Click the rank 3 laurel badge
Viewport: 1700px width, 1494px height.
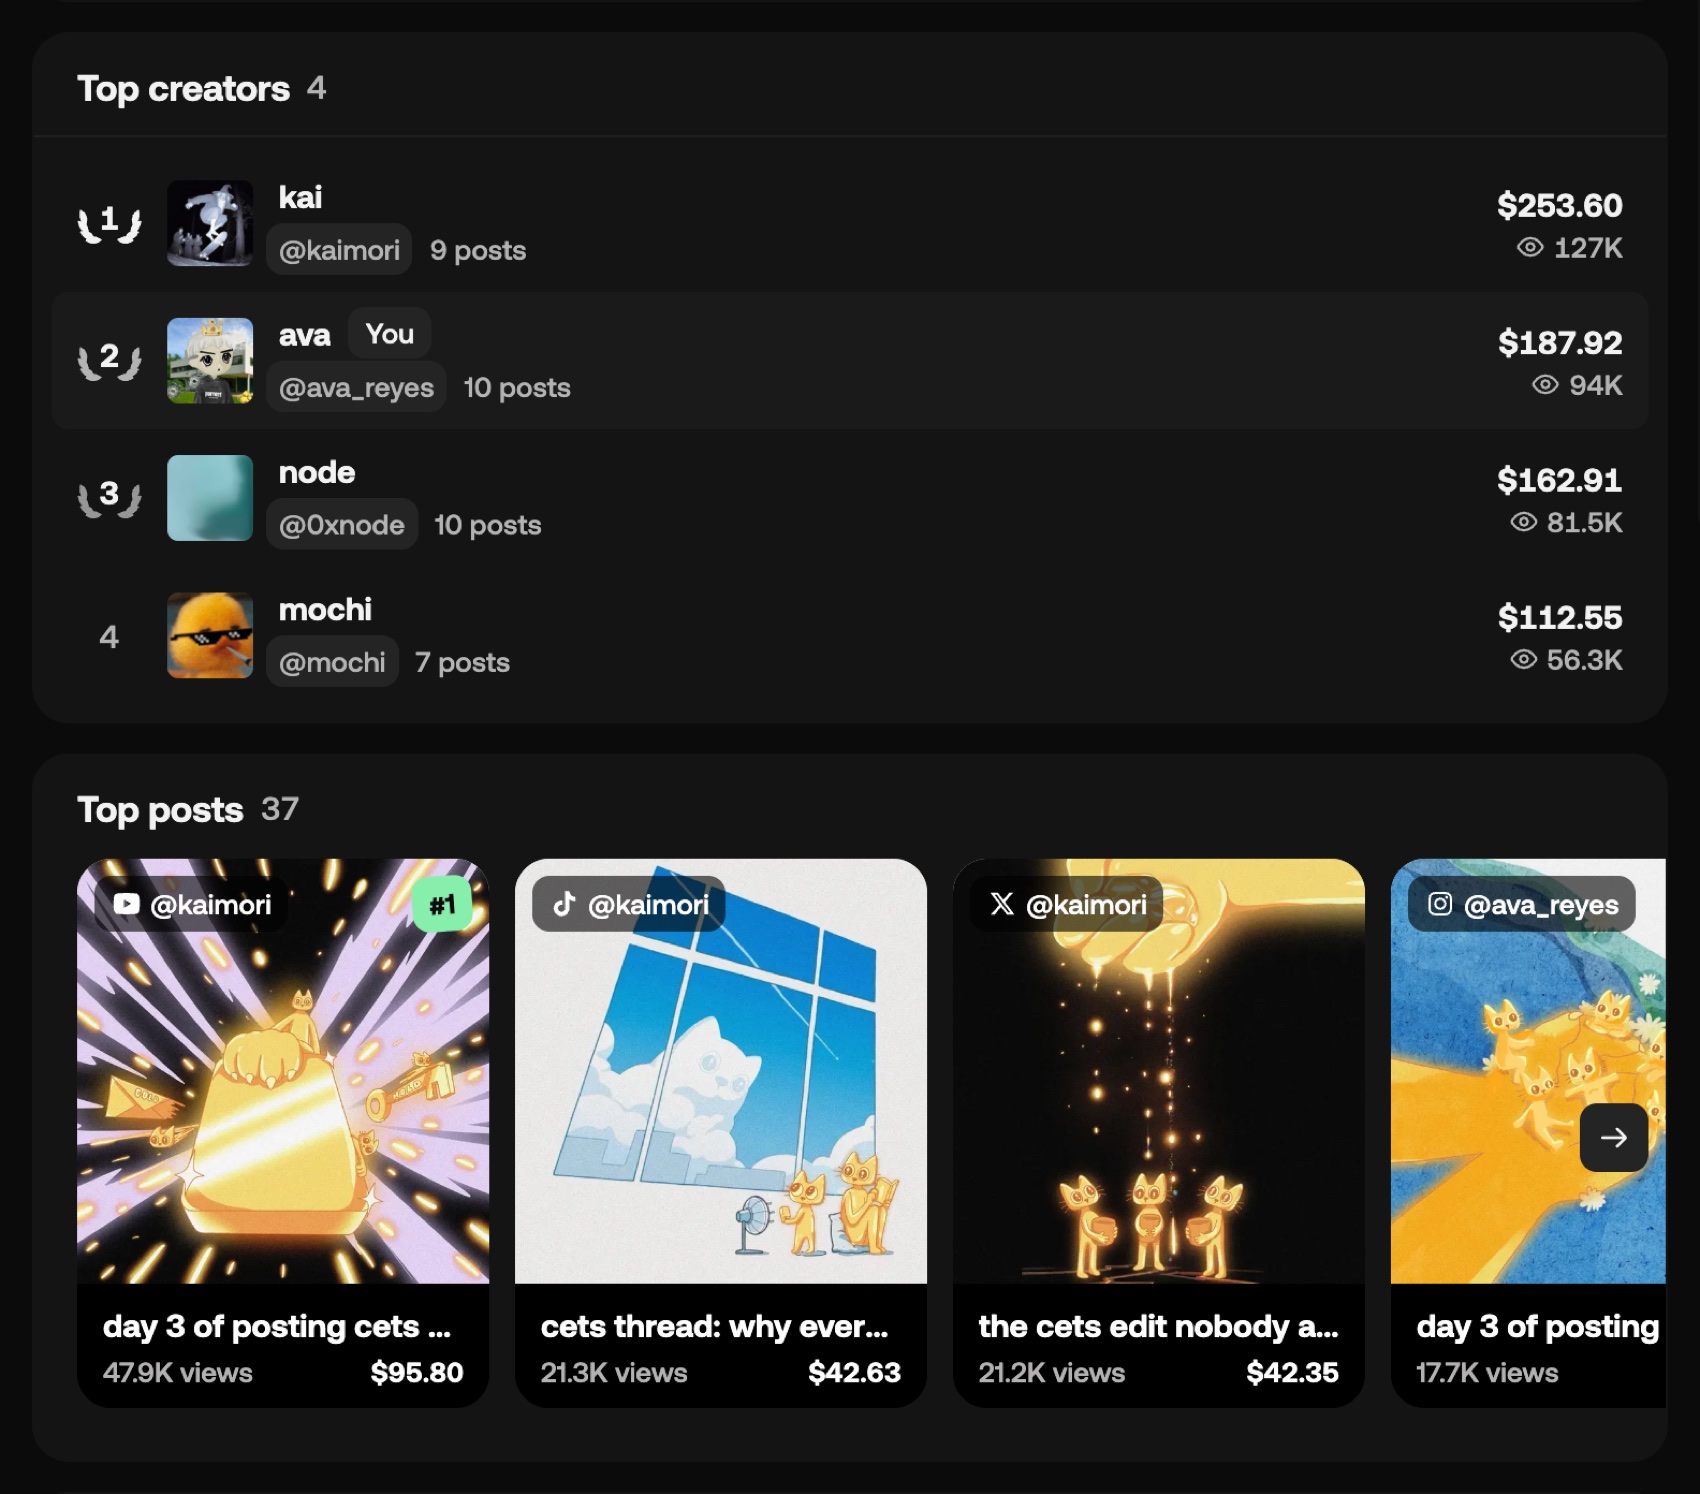(109, 497)
